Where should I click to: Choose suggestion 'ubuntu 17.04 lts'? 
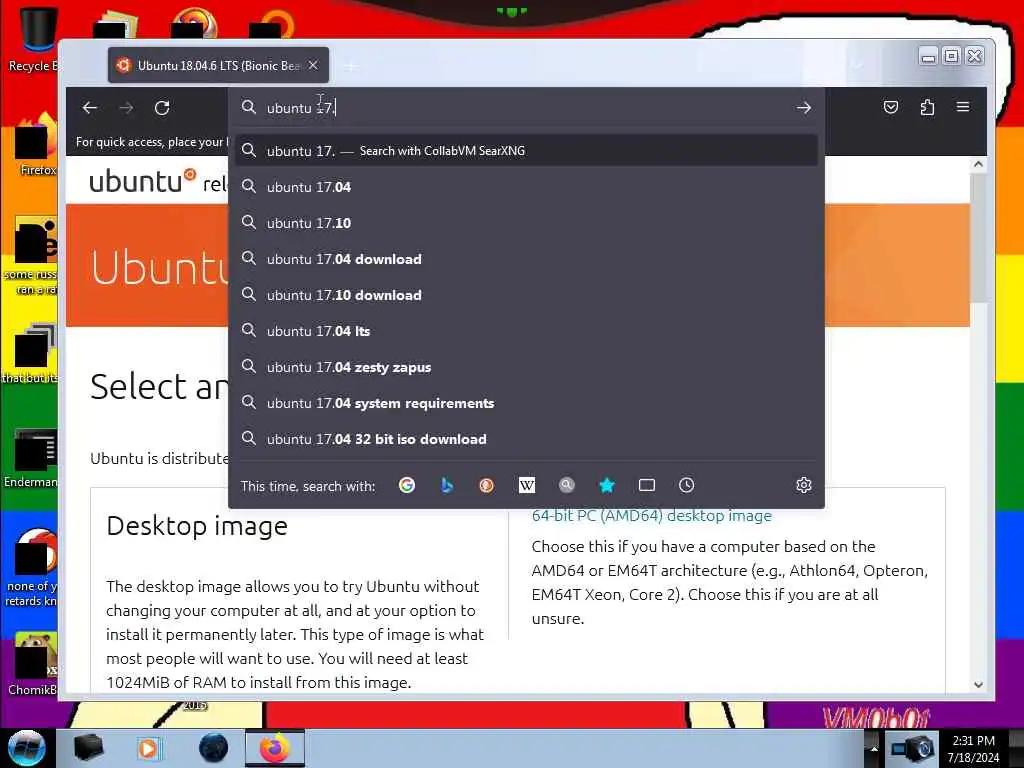click(x=526, y=331)
